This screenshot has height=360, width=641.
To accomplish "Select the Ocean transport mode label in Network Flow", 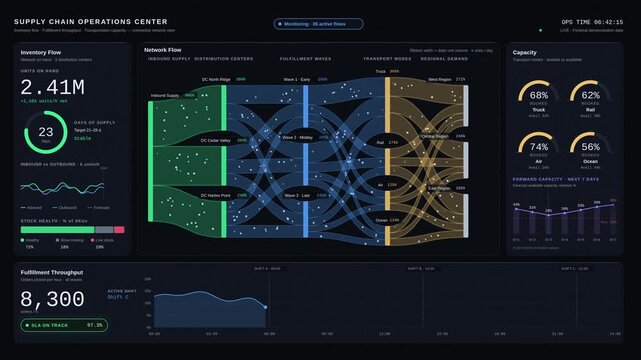I will 381,220.
